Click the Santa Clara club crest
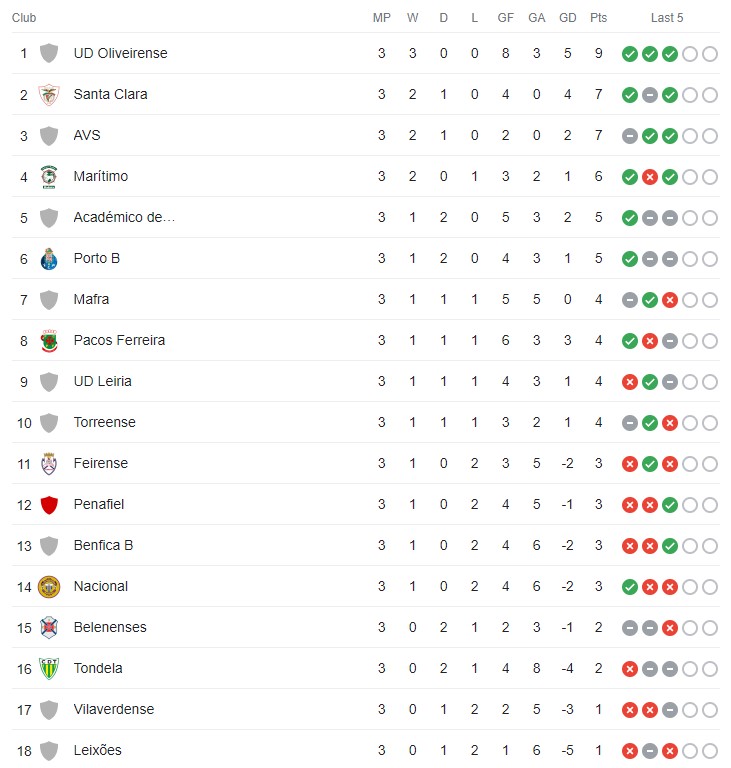The image size is (731, 768). [x=48, y=95]
